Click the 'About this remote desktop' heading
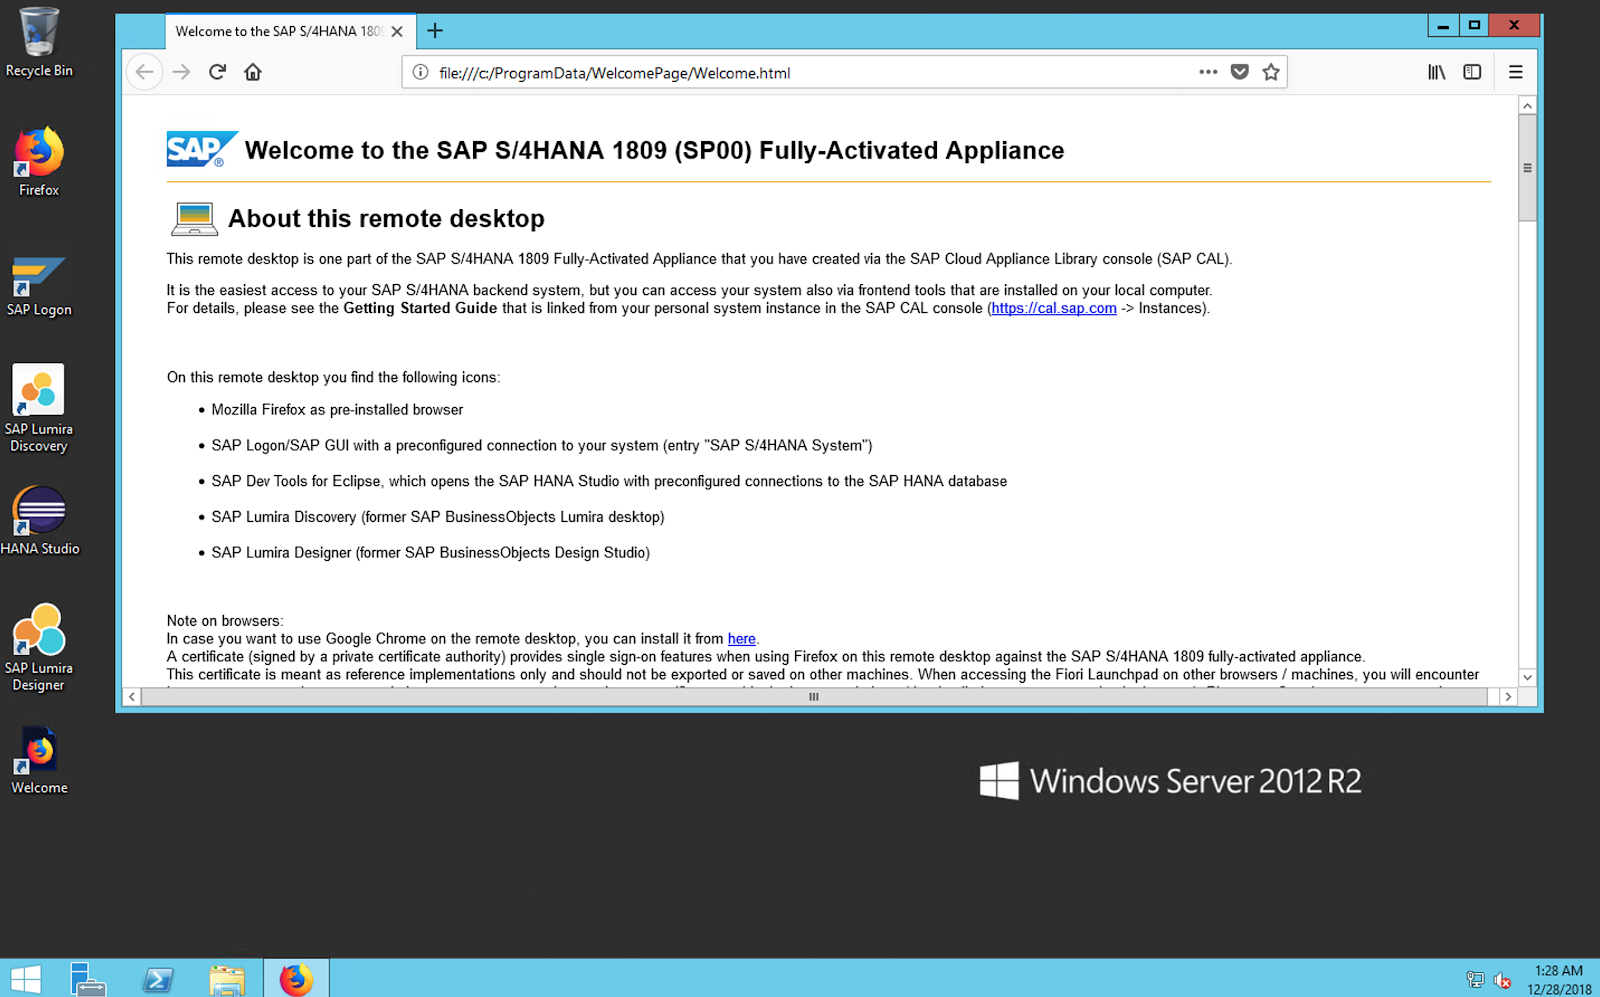This screenshot has width=1600, height=997. pyautogui.click(x=386, y=218)
